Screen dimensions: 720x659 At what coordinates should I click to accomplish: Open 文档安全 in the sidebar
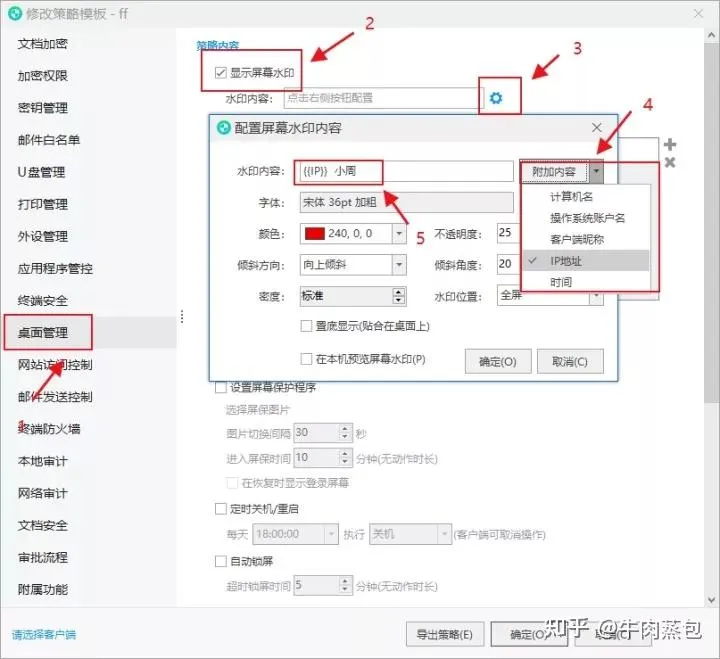click(43, 525)
